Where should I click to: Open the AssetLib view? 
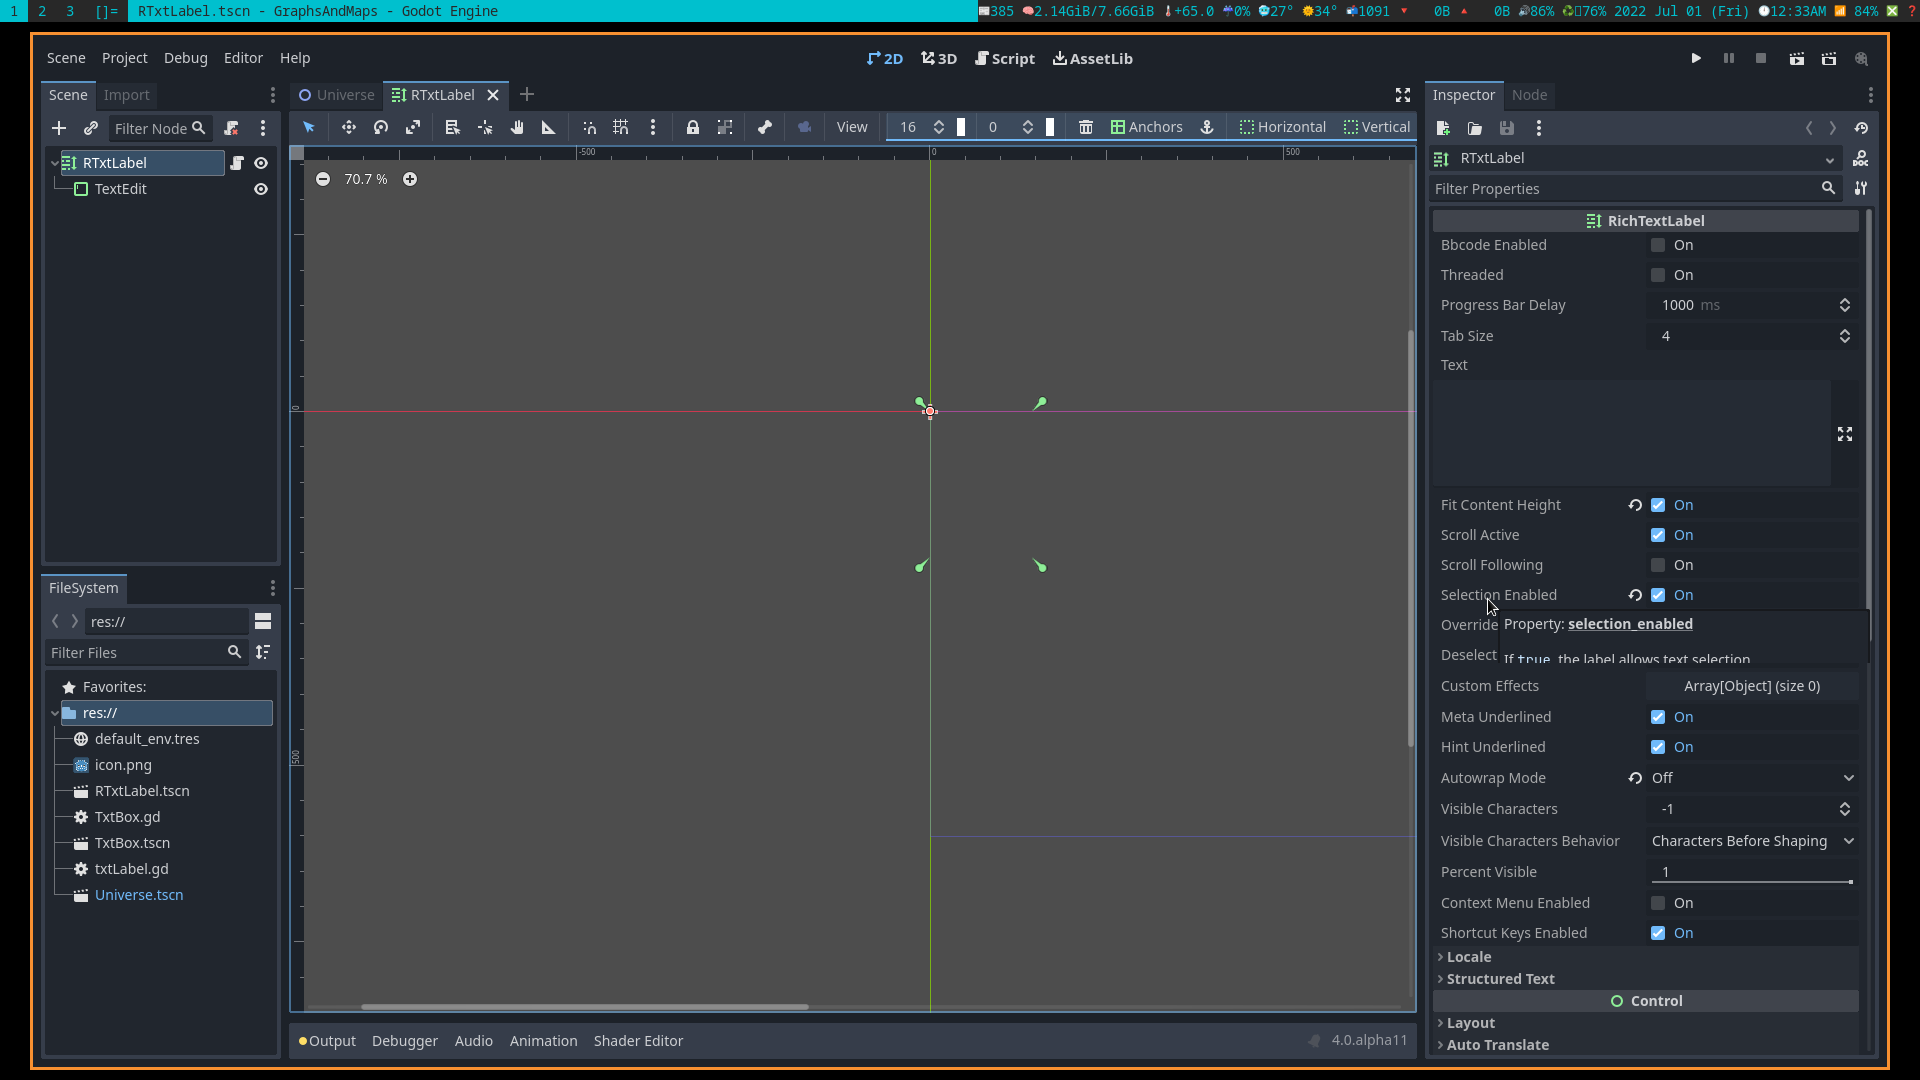[x=1092, y=58]
